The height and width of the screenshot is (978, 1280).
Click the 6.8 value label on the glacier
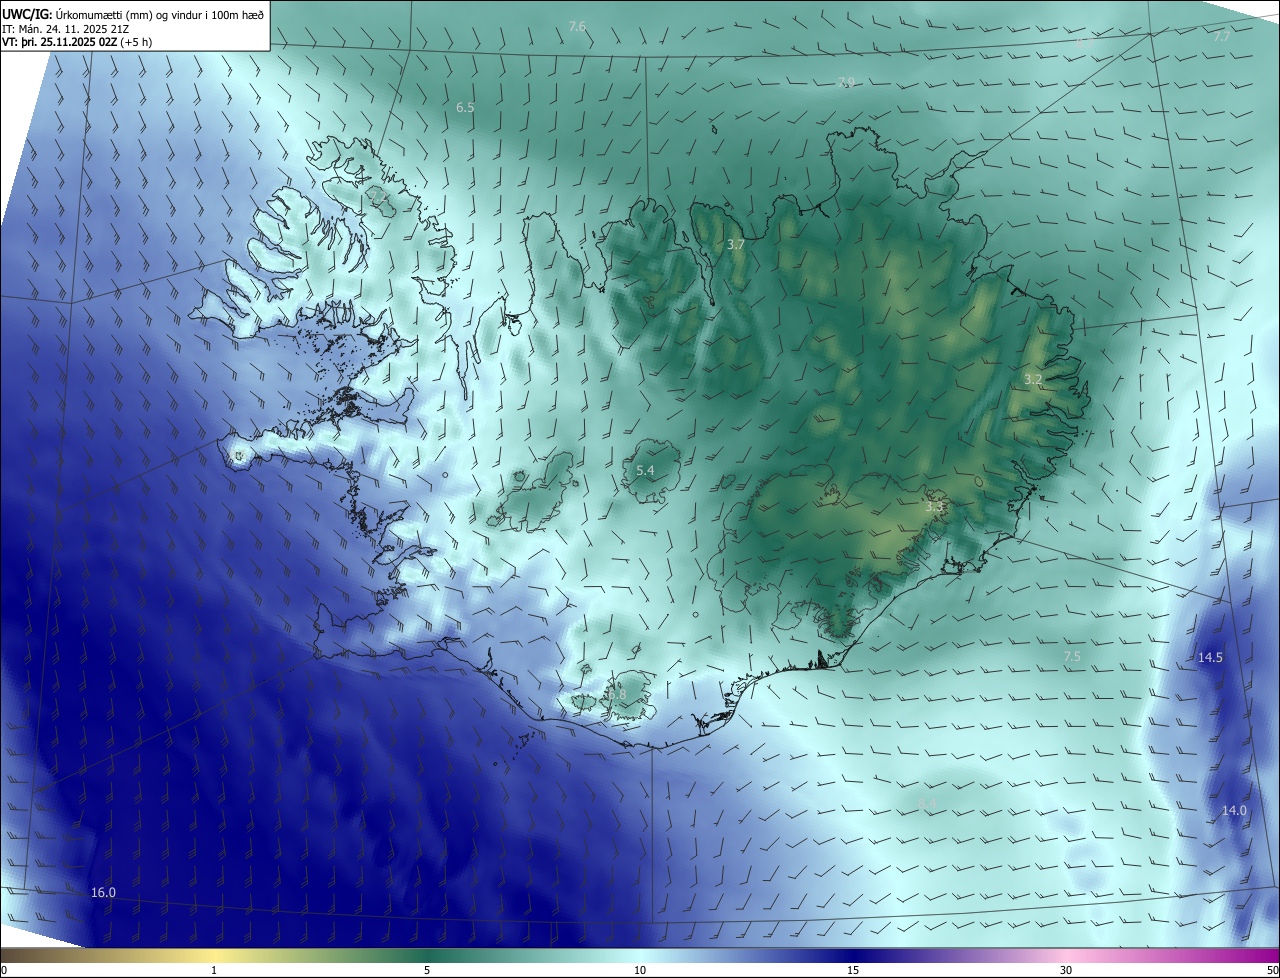[x=616, y=694]
